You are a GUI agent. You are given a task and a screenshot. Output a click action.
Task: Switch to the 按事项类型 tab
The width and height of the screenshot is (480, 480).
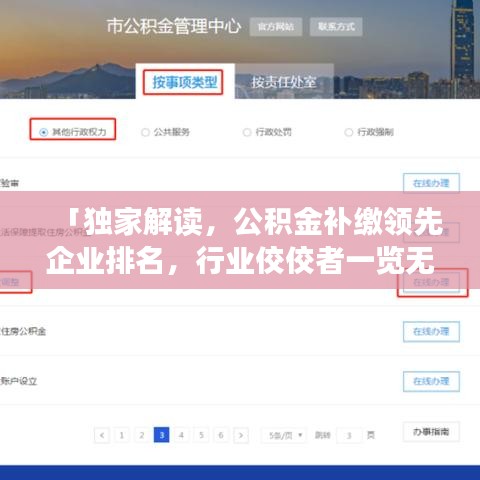[x=185, y=82]
